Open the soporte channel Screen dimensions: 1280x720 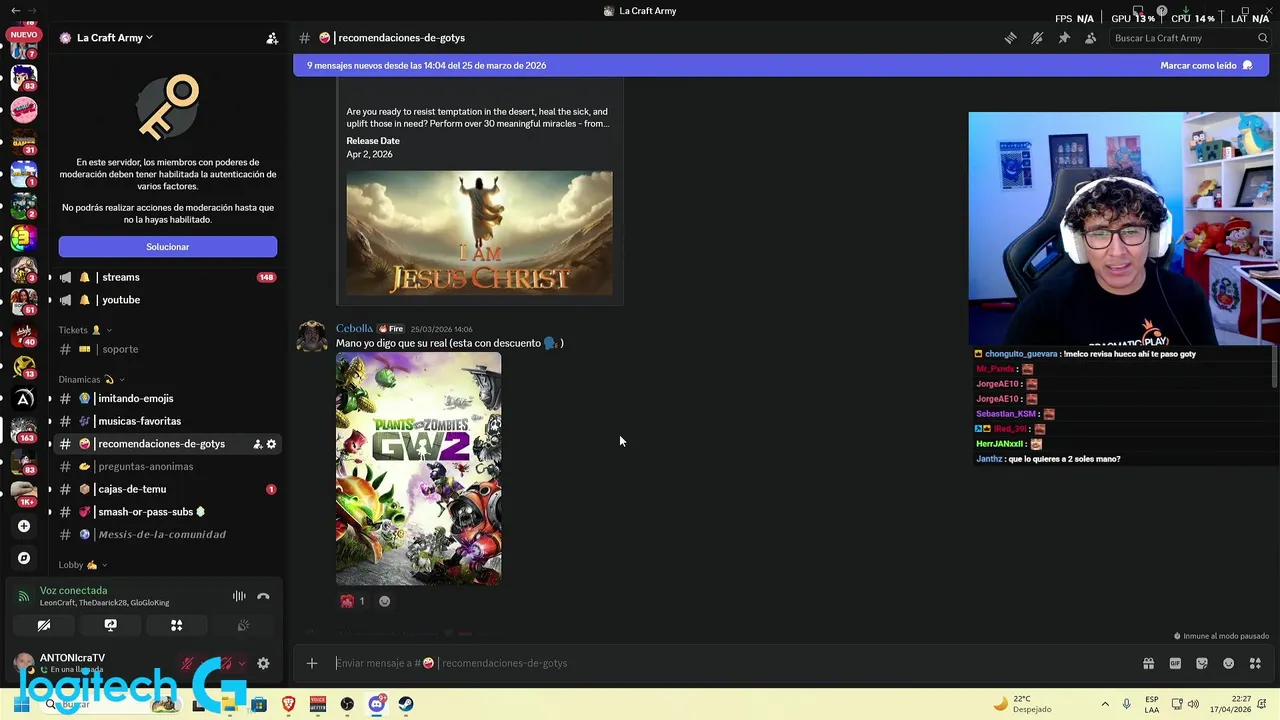click(166, 349)
